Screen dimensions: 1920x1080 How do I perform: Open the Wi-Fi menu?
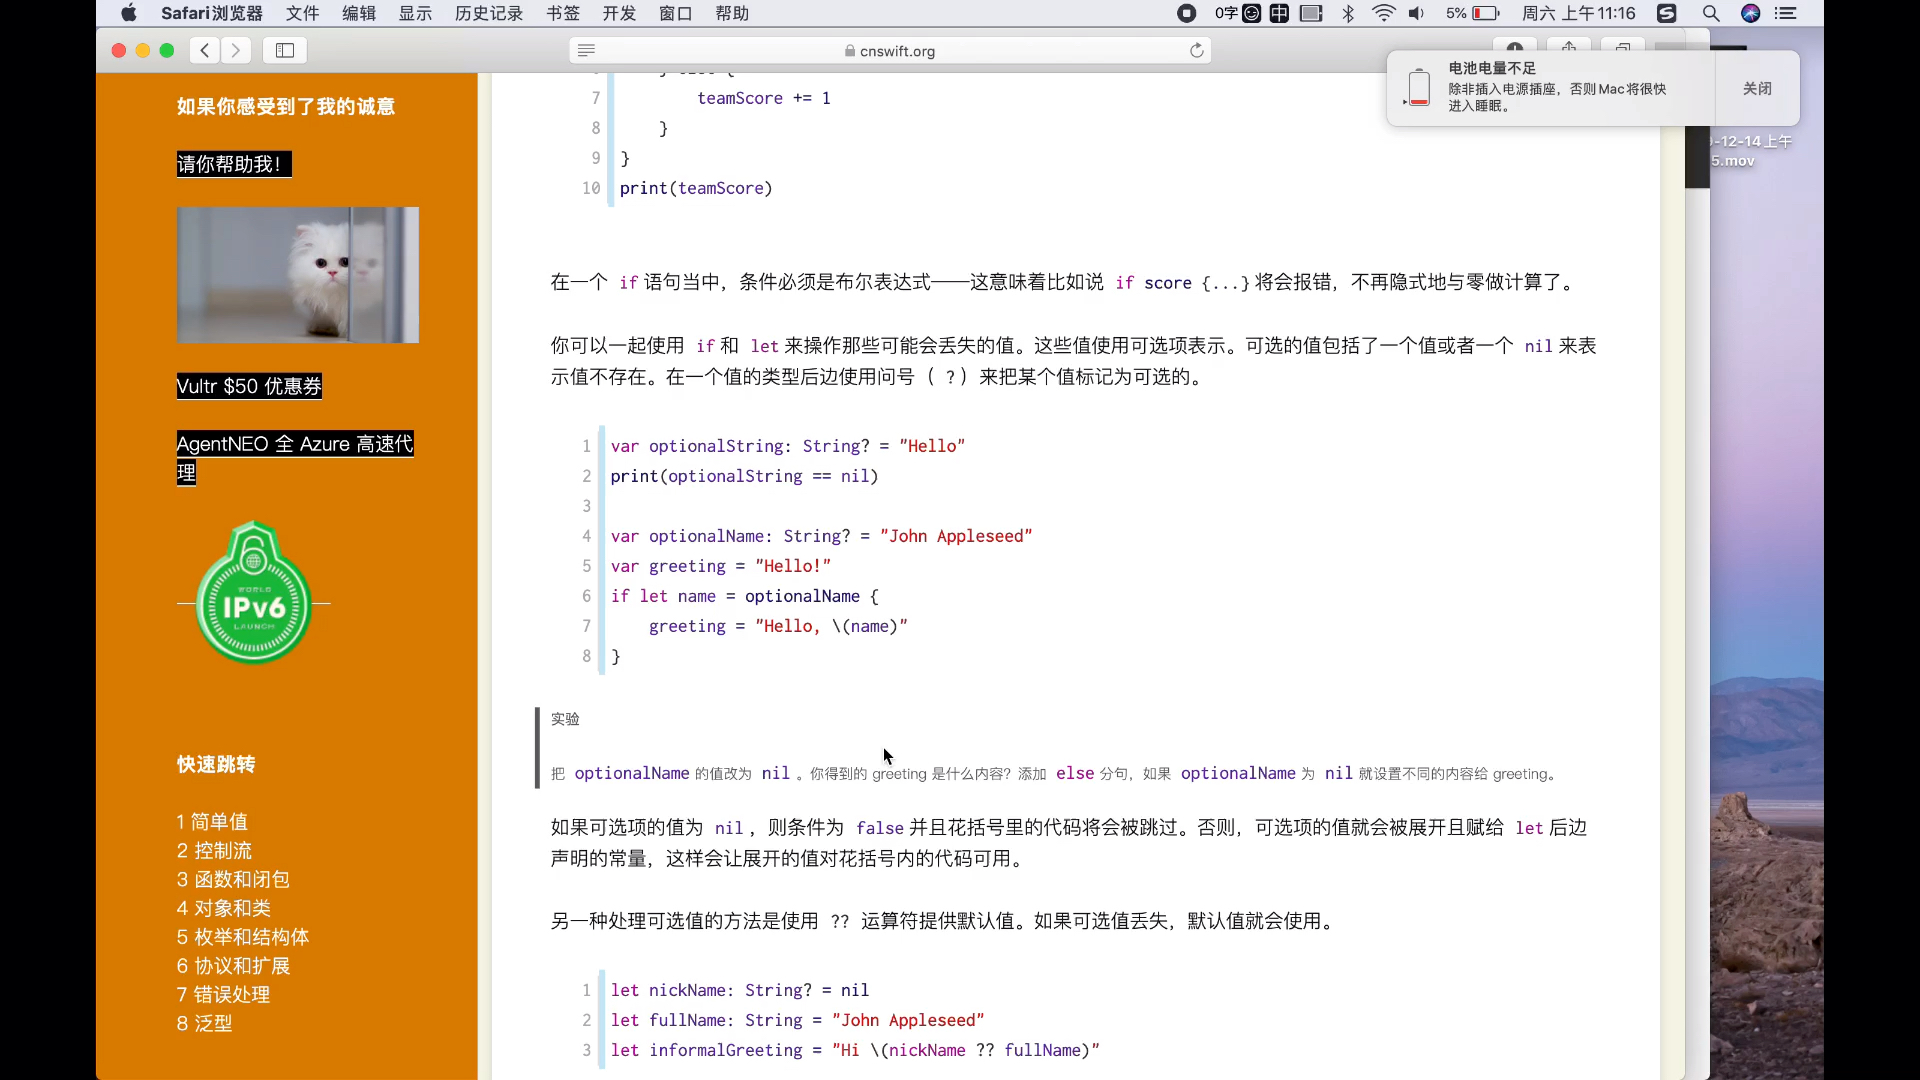pos(1383,13)
